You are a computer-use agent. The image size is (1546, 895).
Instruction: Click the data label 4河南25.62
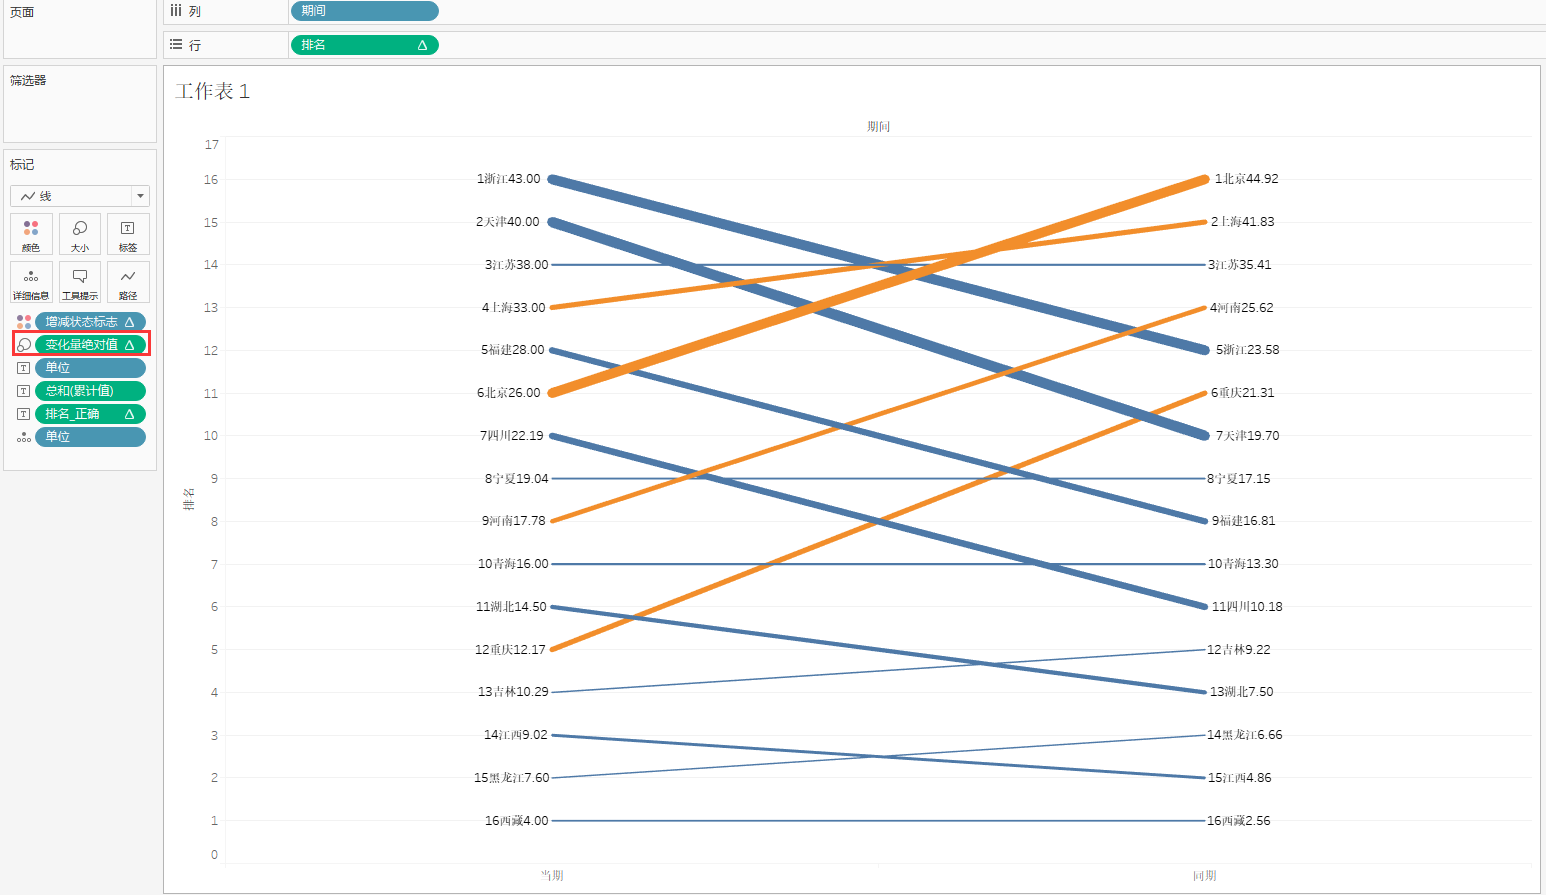1242,308
